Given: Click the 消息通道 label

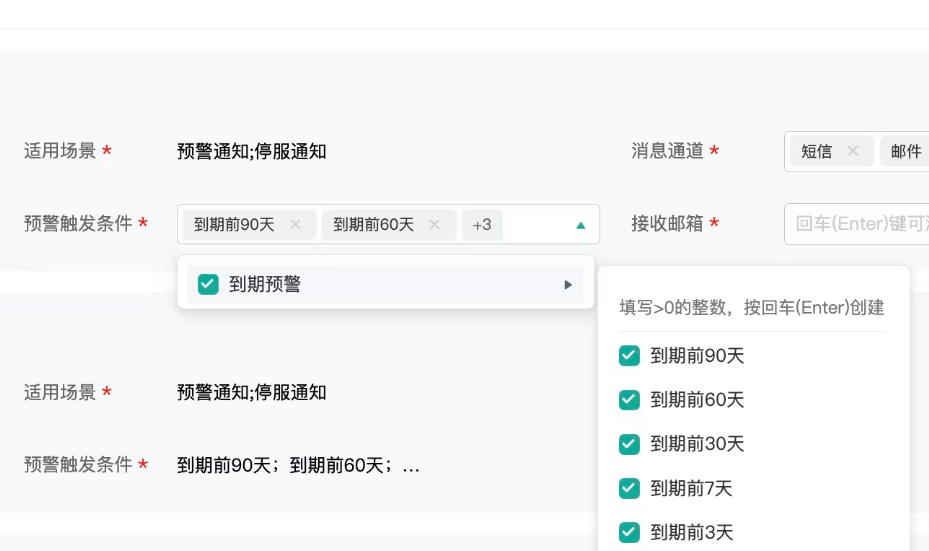Looking at the screenshot, I should pos(667,151).
